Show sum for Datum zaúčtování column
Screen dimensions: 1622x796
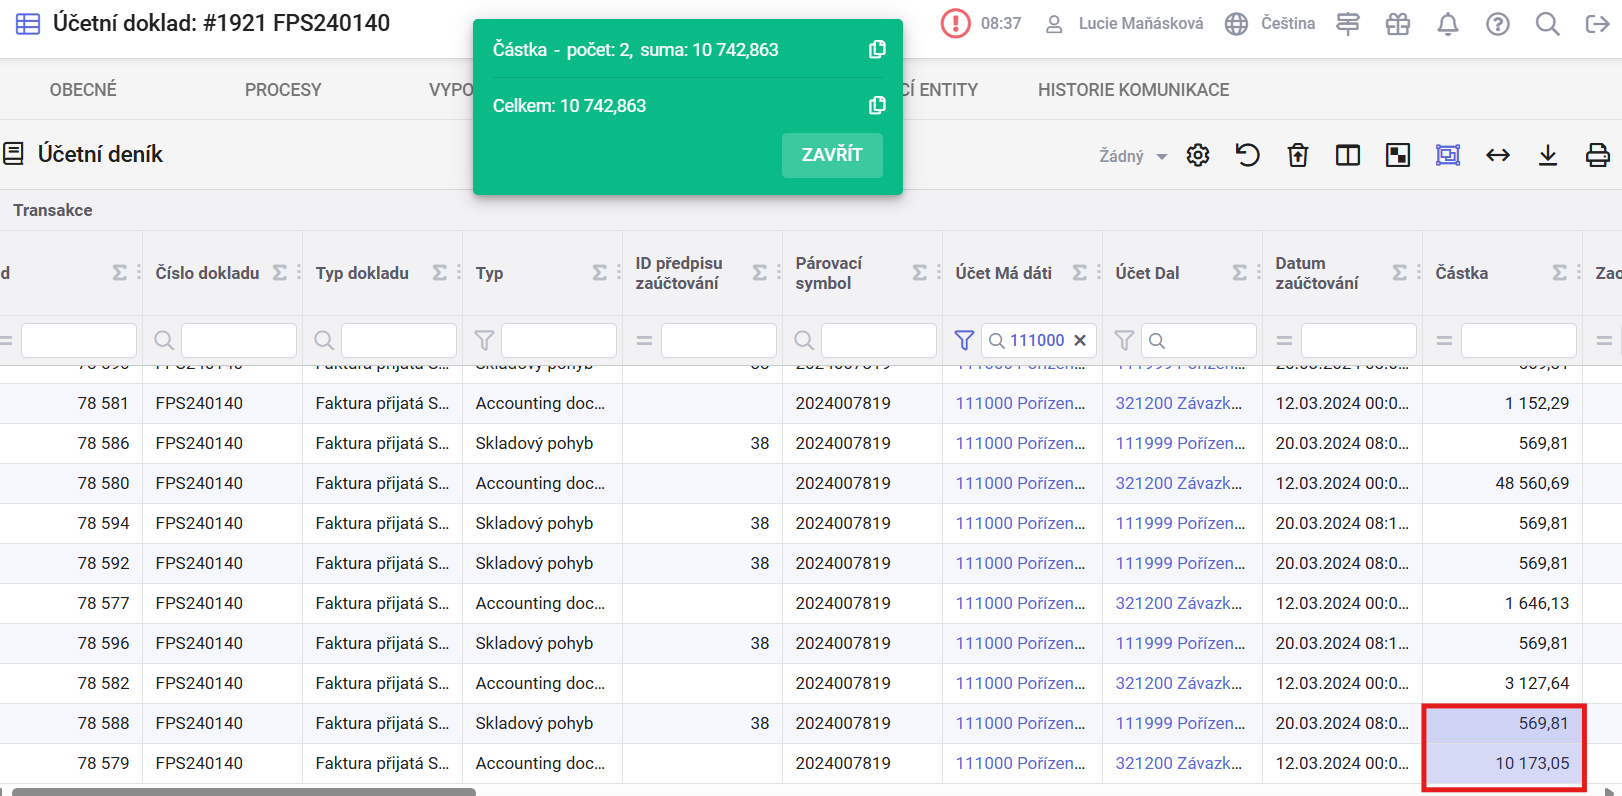1400,273
